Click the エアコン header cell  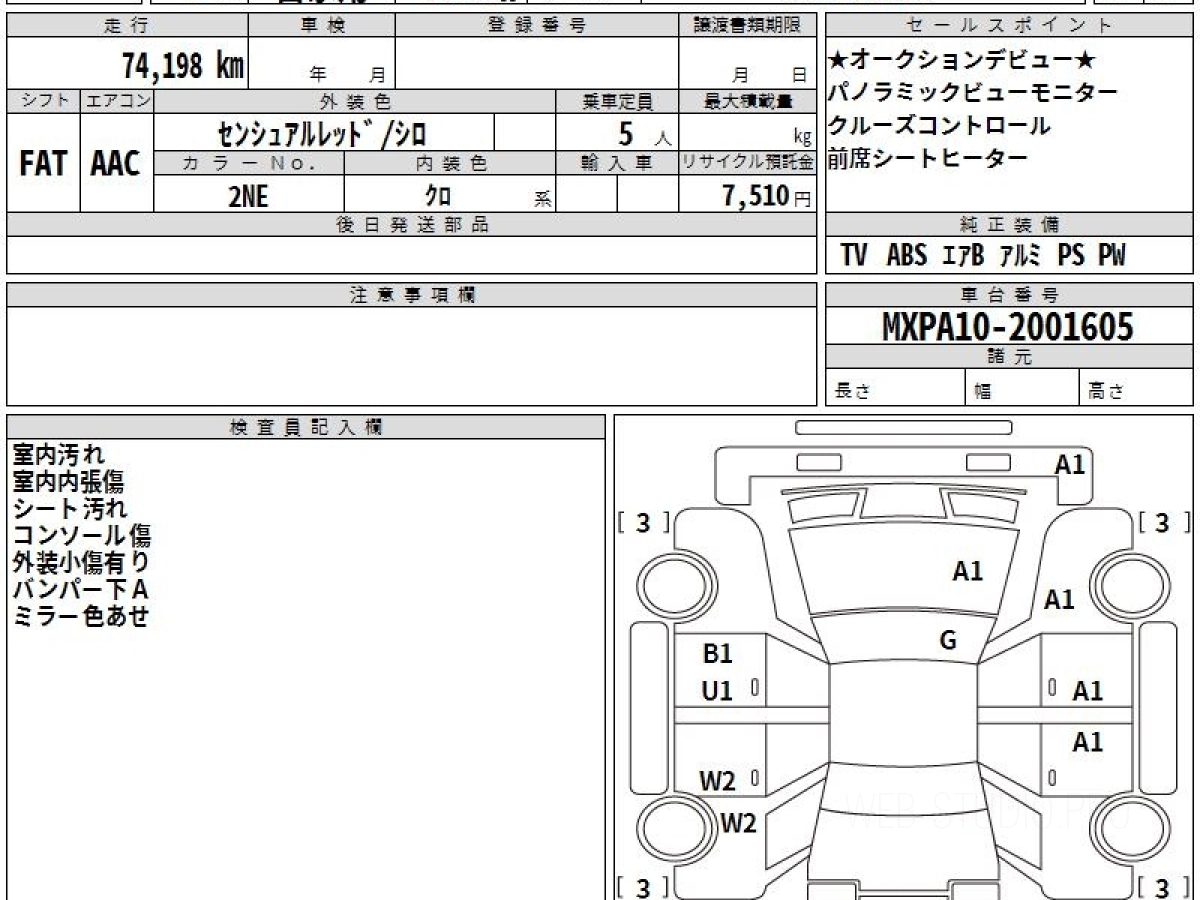tap(117, 101)
